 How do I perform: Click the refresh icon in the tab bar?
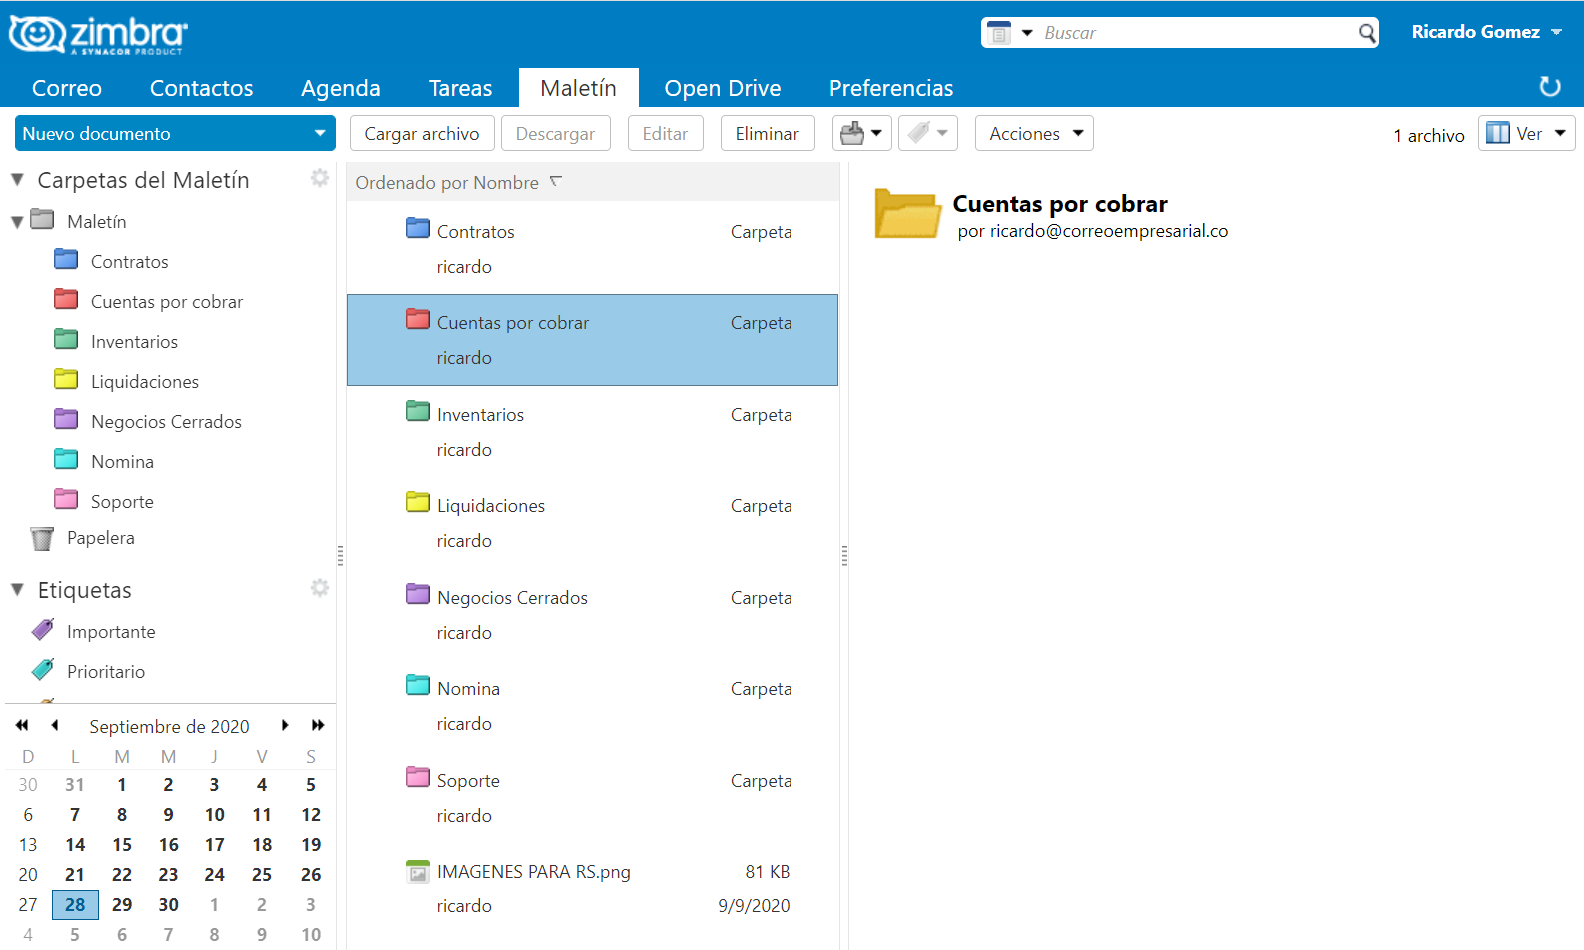pyautogui.click(x=1549, y=87)
